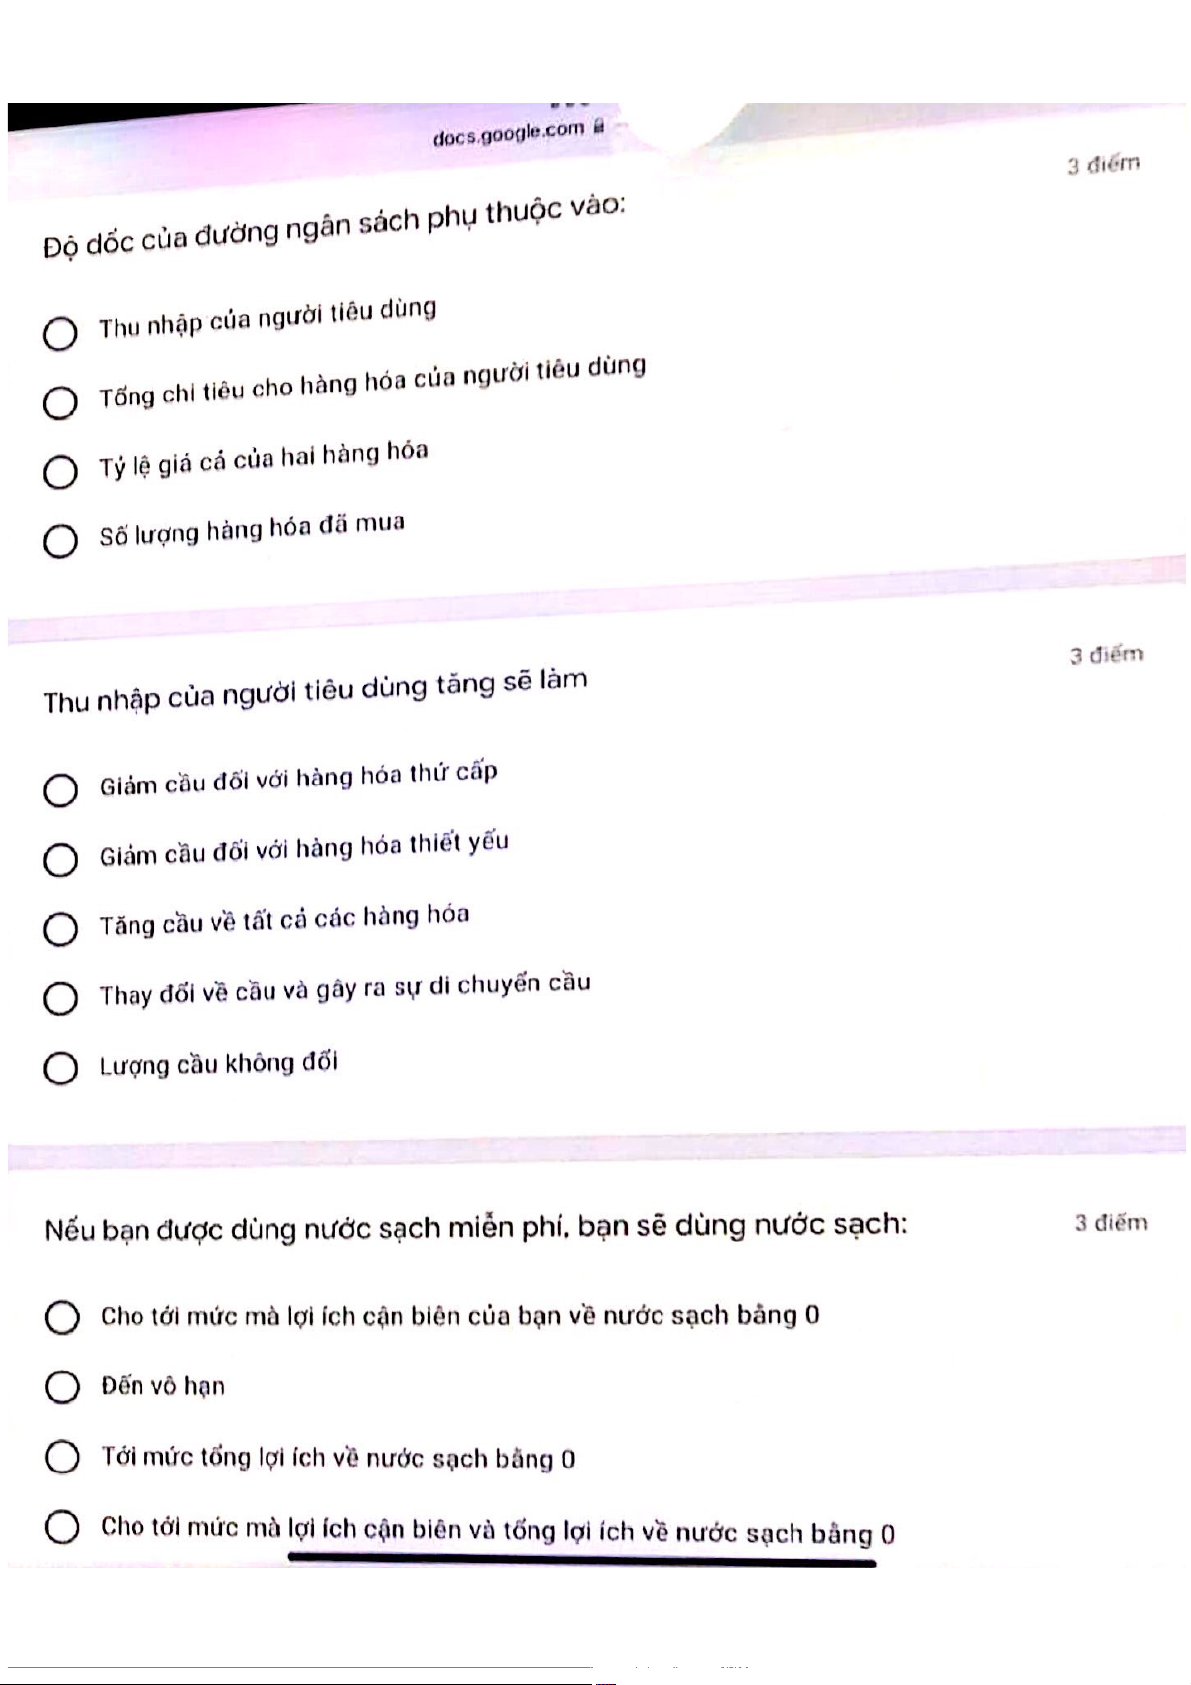Screen dimensions: 1191x1685
Task: Click the lock icon beside docs.google.com
Action: (598, 127)
